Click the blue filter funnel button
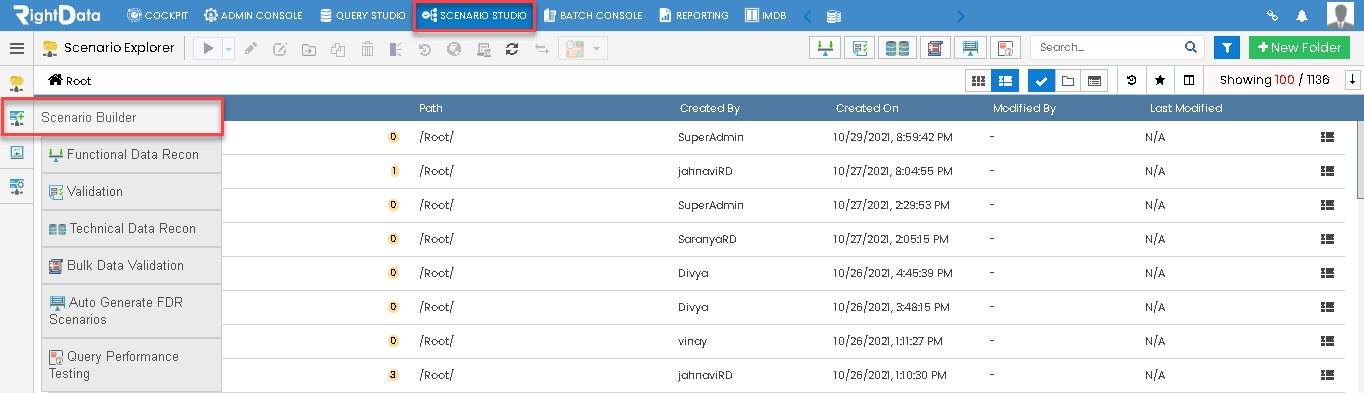 [1226, 48]
